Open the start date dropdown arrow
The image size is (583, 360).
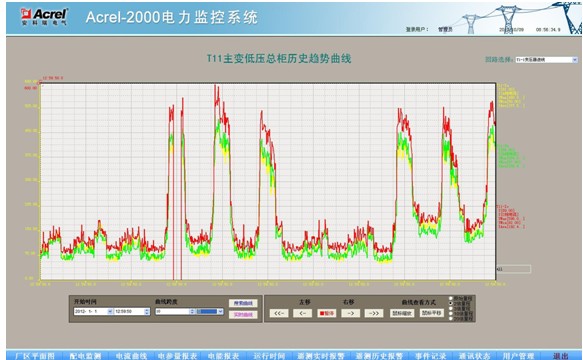tap(110, 311)
